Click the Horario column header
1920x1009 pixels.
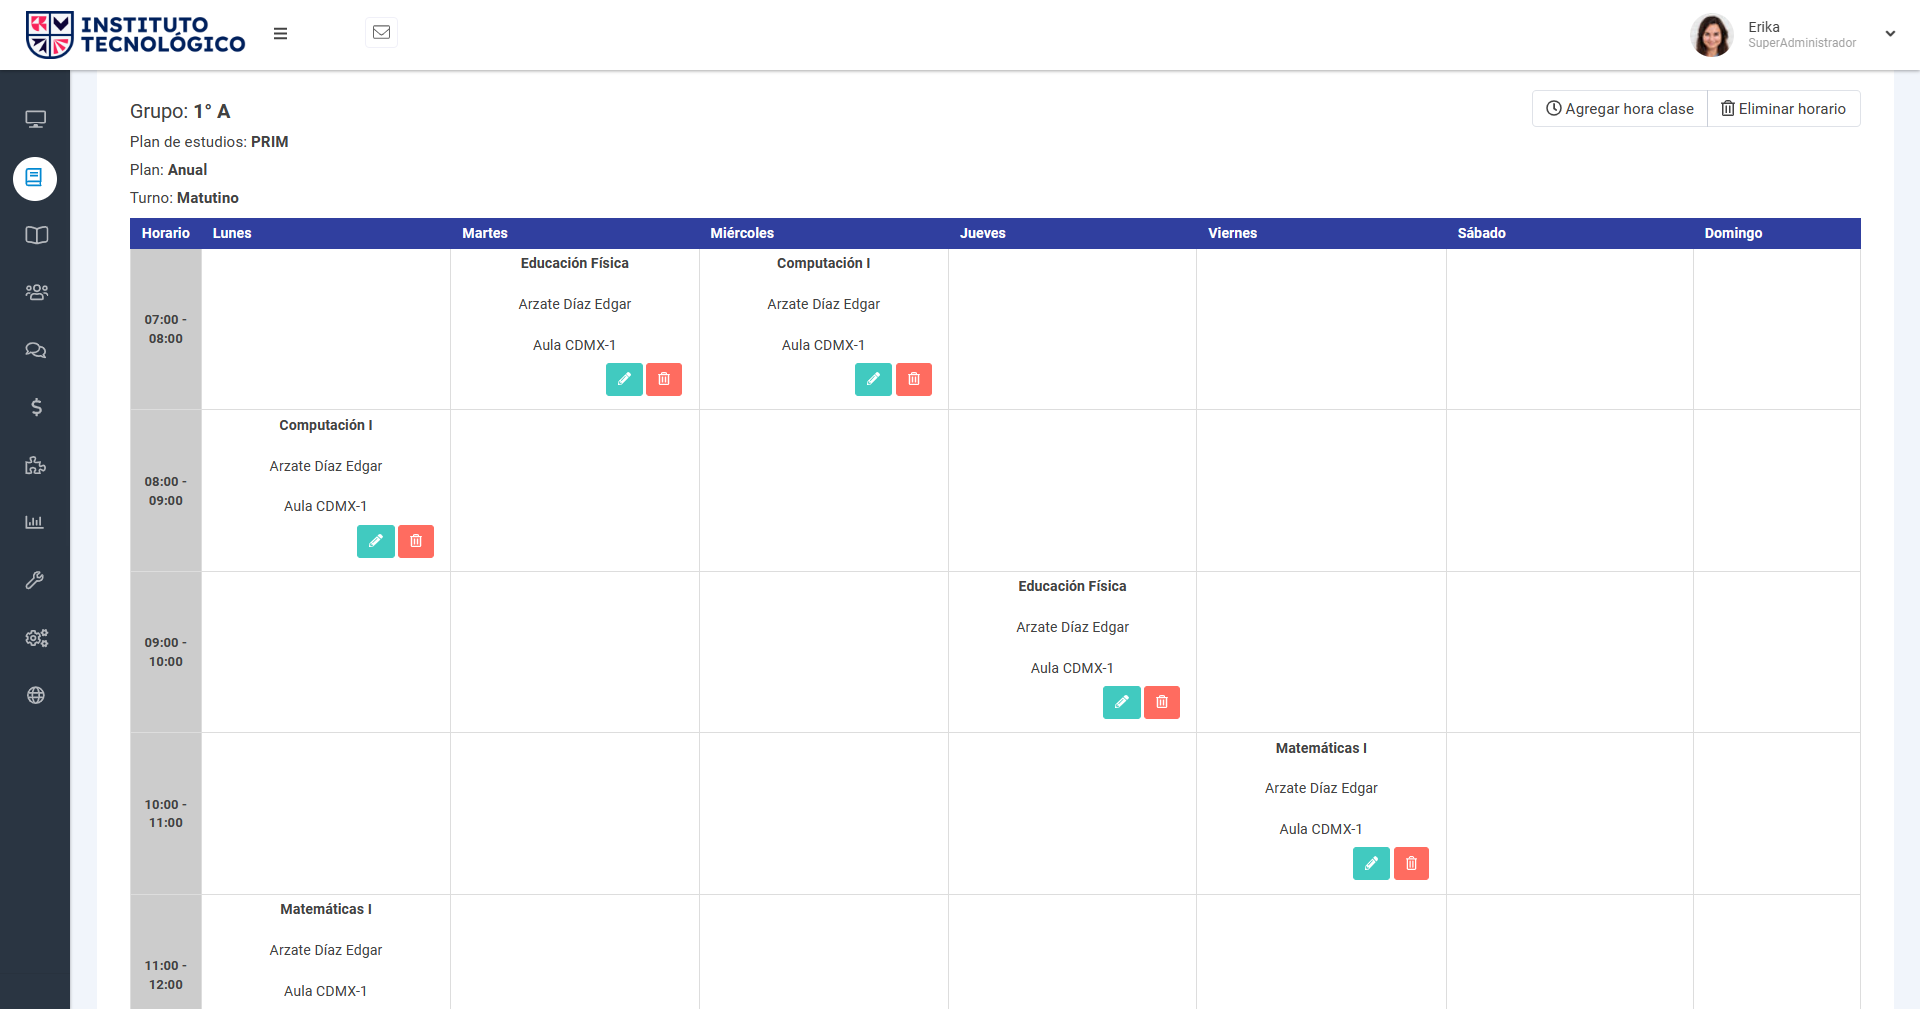166,233
